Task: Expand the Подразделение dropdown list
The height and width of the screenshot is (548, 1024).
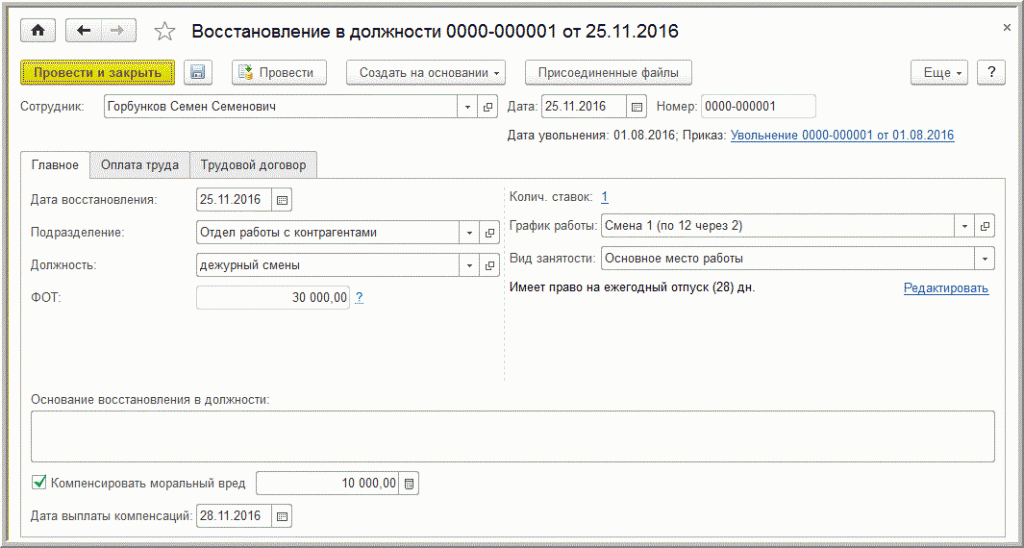Action: point(469,233)
